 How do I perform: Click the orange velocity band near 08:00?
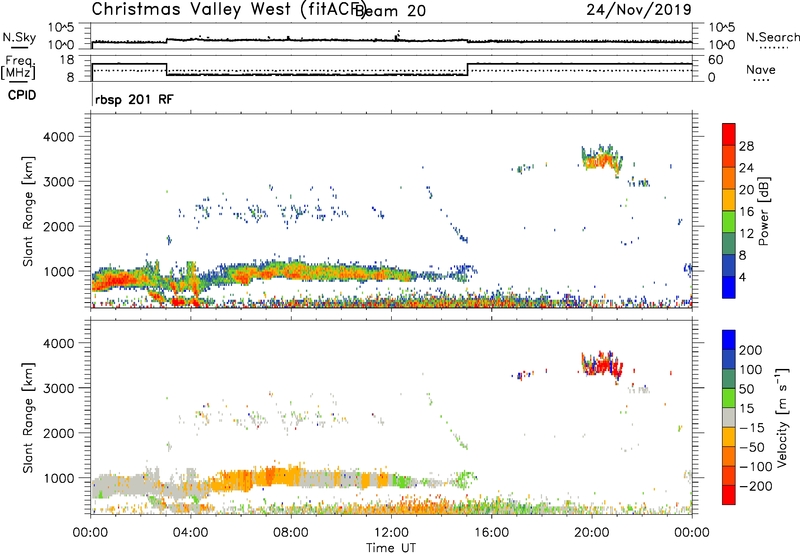coord(281,478)
